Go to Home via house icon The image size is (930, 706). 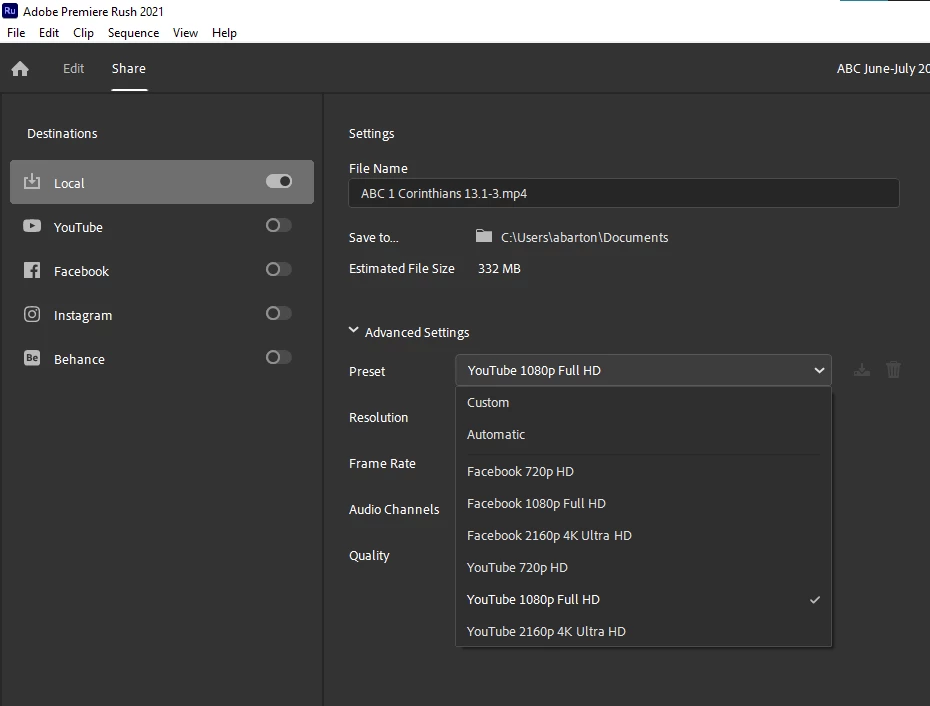click(20, 69)
